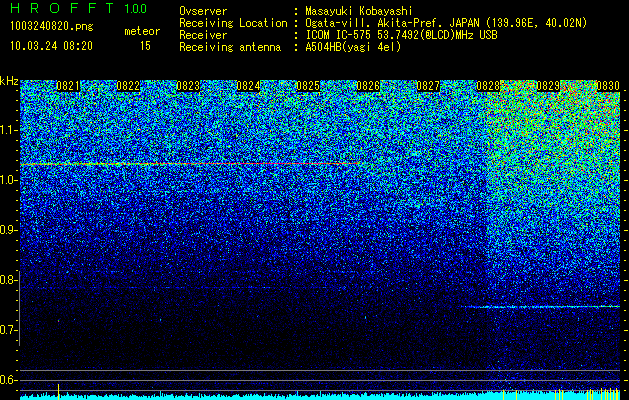Viewport: 629px width, 400px height.
Task: Click the Ovserver field label
Action: click(203, 11)
